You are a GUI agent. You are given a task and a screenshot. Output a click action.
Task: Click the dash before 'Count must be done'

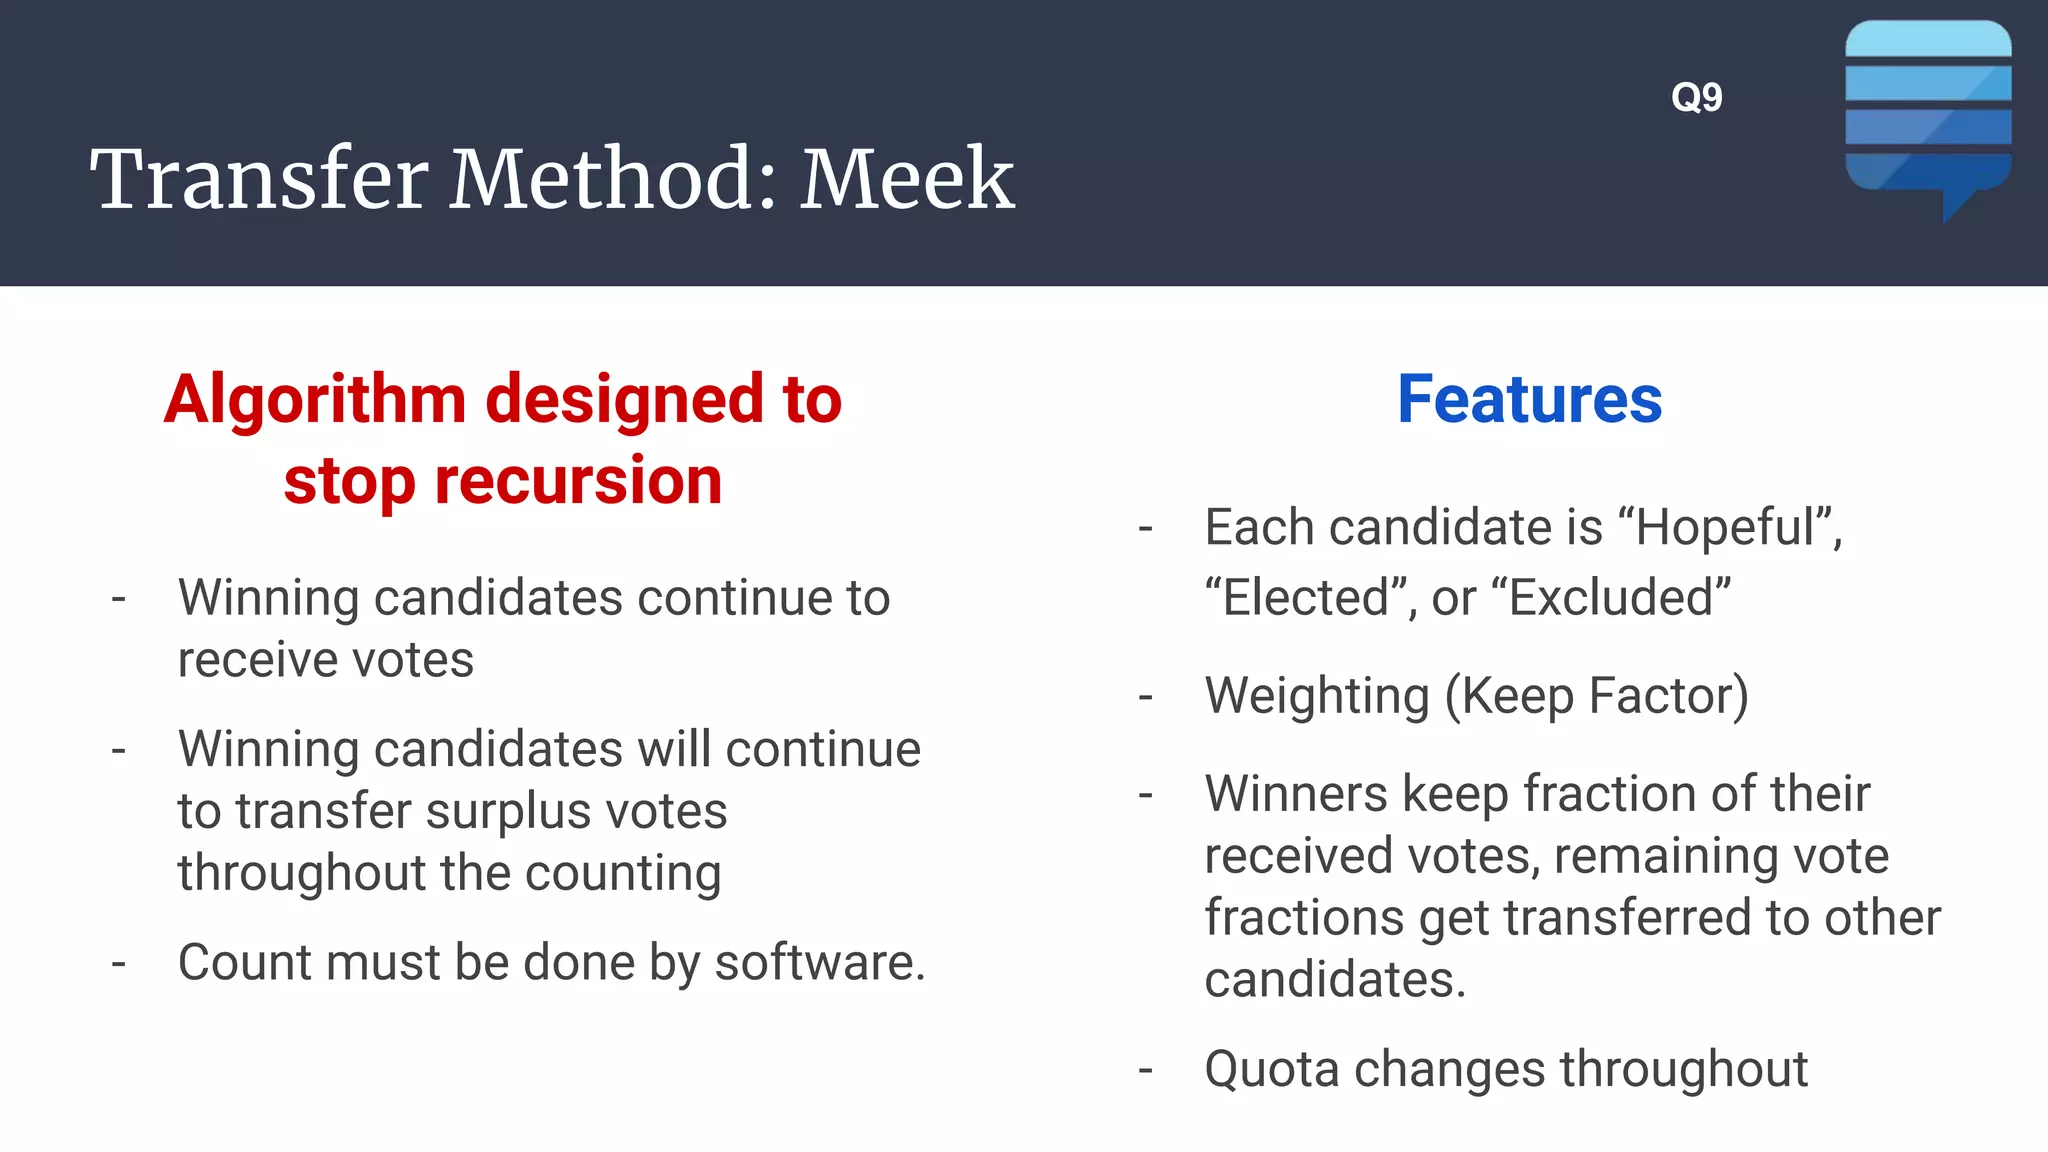coord(119,964)
